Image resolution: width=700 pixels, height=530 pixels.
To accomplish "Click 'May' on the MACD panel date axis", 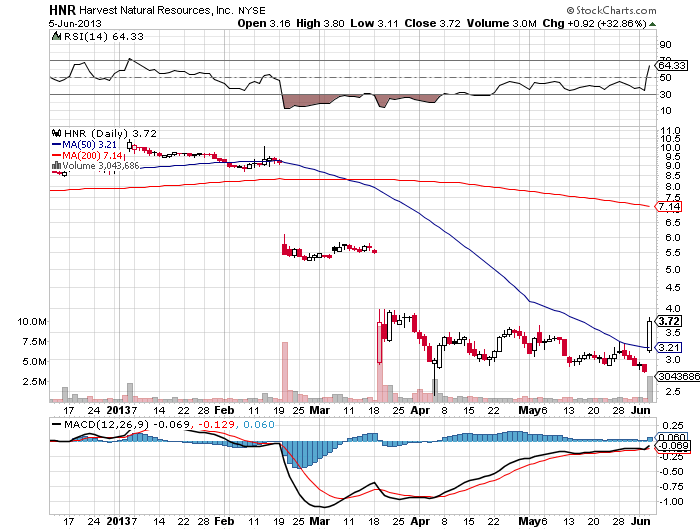I will coord(530,521).
